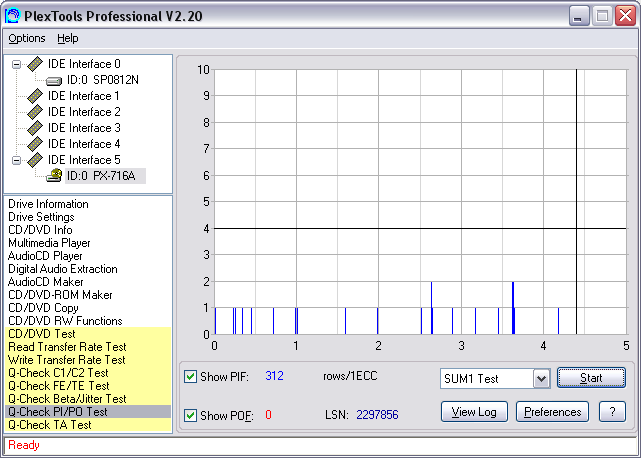The image size is (641, 458).
Task: Open Q-Check C1/C2 Test
Action: (x=58, y=373)
